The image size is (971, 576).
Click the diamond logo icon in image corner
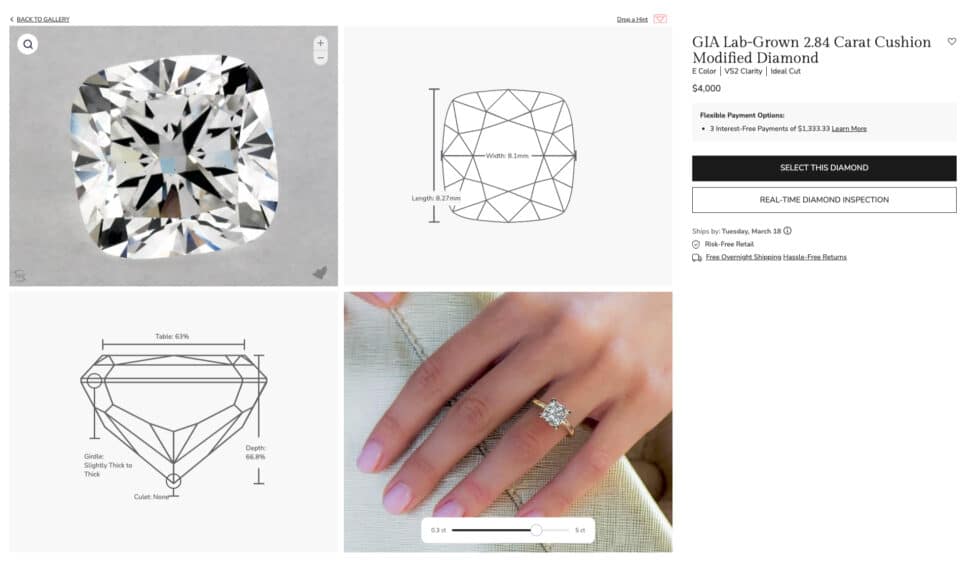(320, 273)
